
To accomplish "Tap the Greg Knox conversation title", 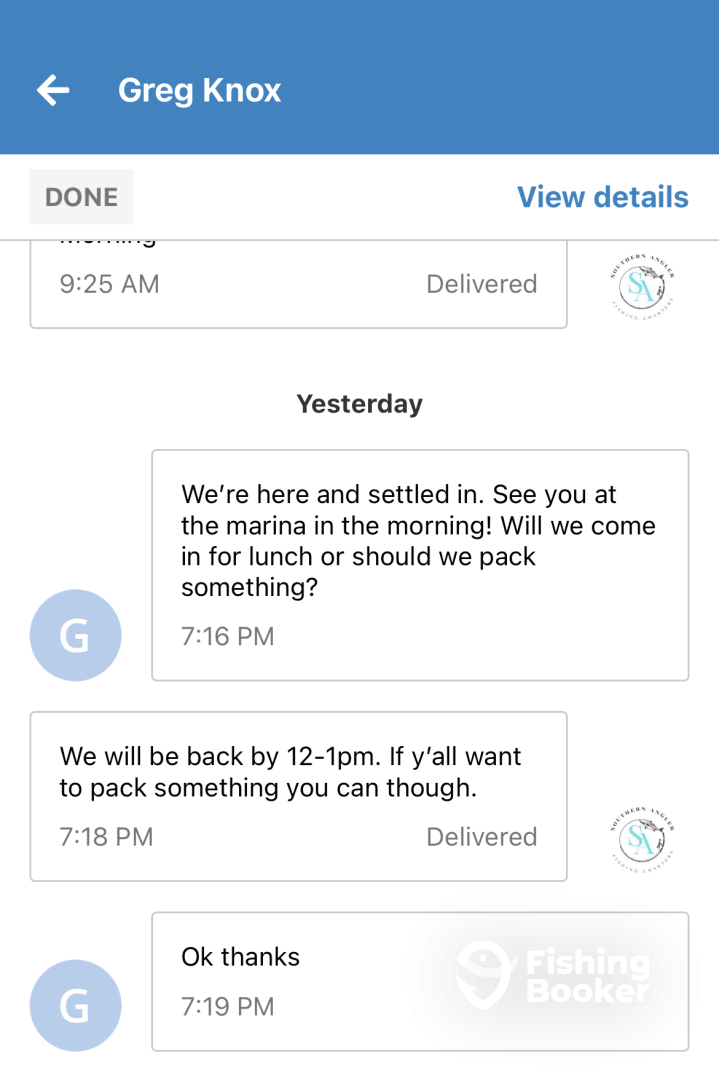I will [199, 91].
